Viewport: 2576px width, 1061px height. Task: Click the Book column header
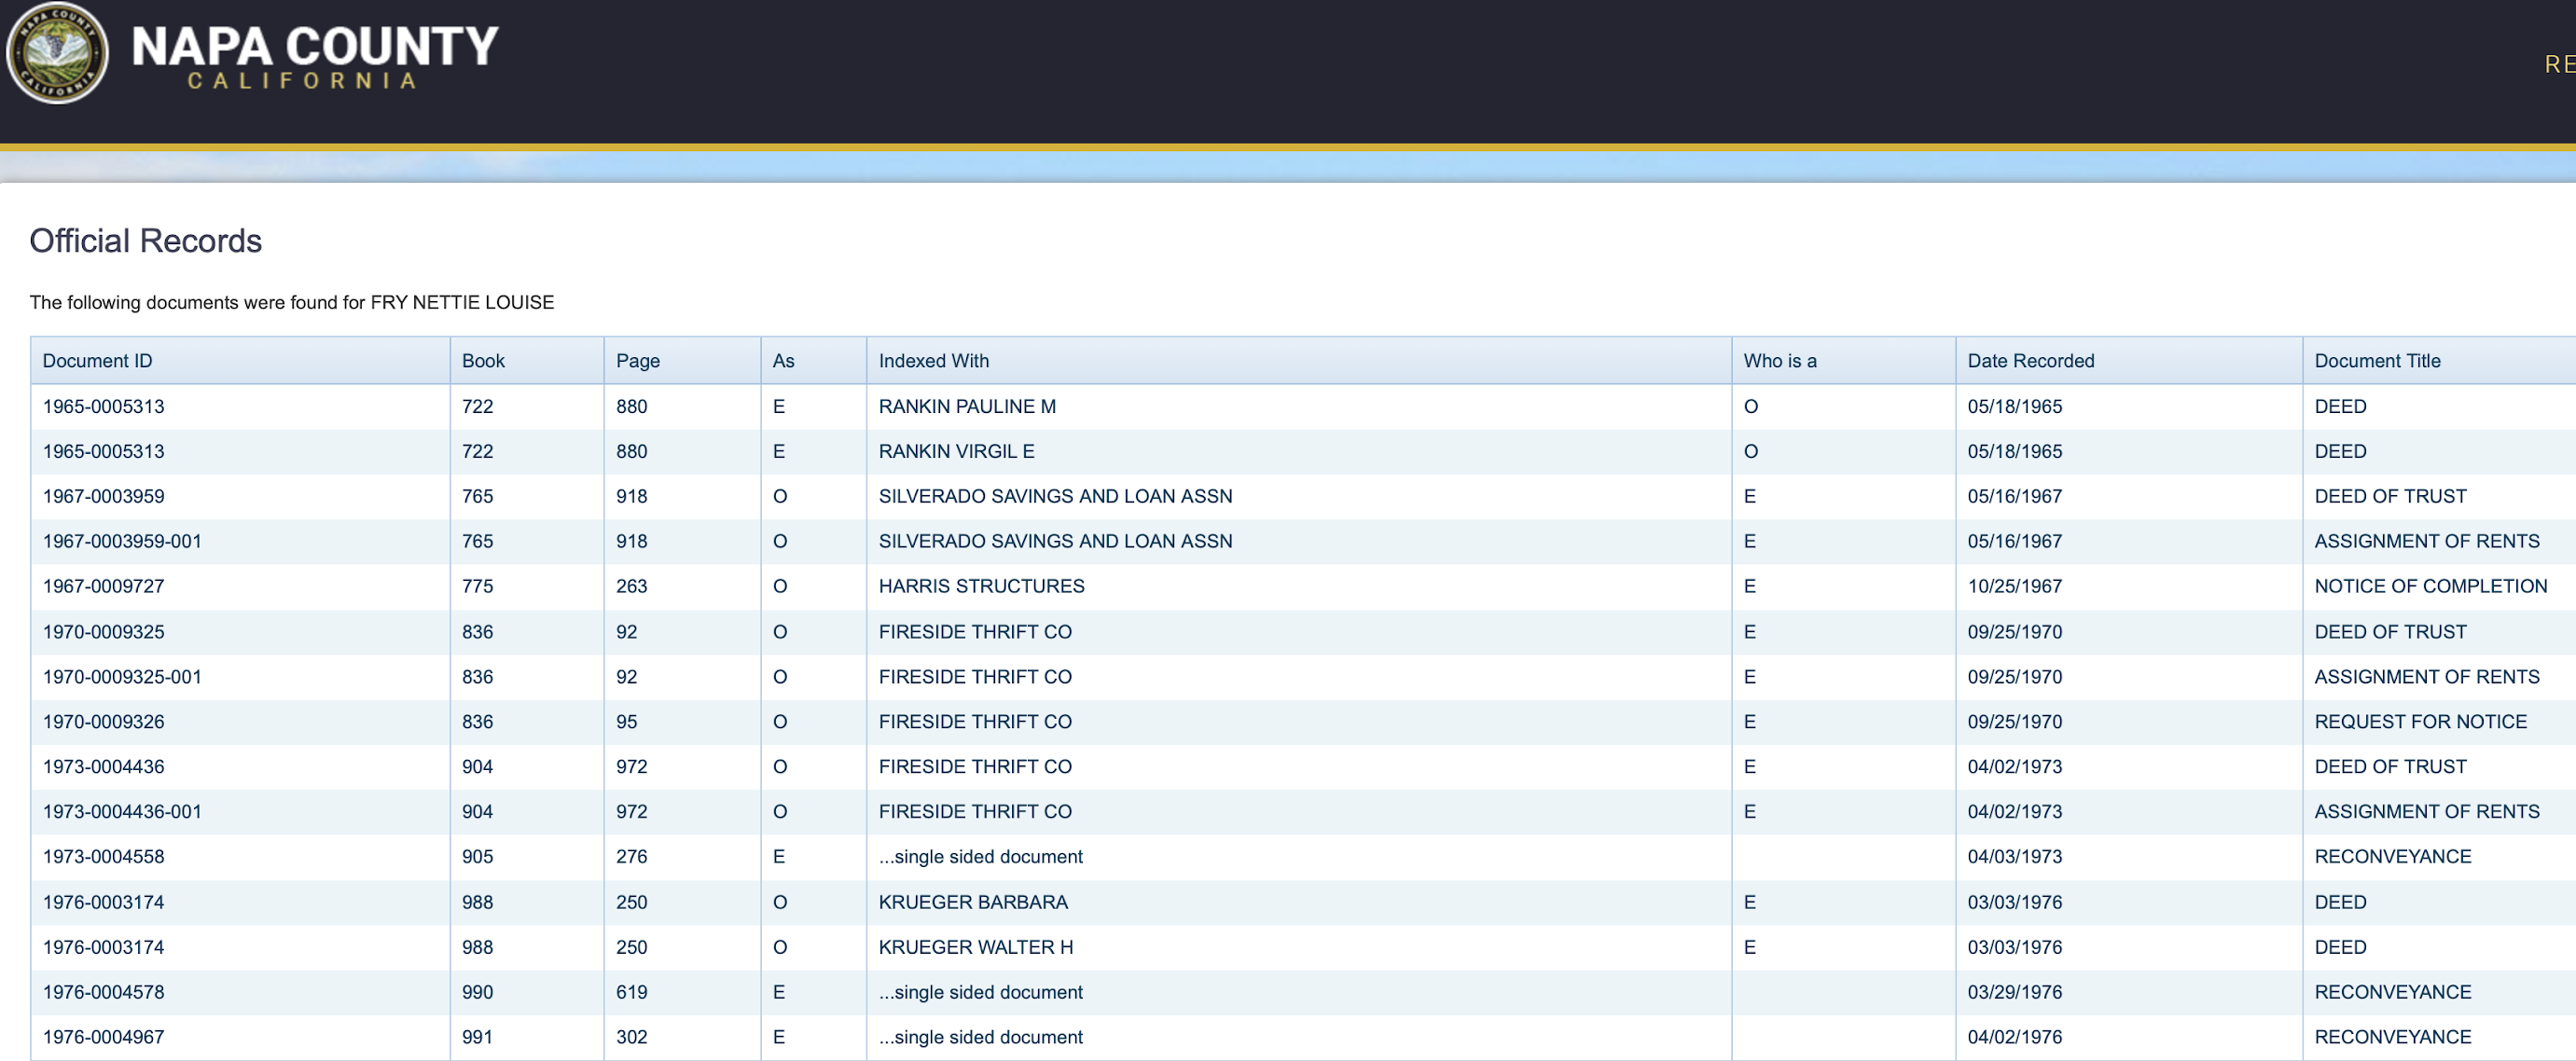[x=483, y=361]
